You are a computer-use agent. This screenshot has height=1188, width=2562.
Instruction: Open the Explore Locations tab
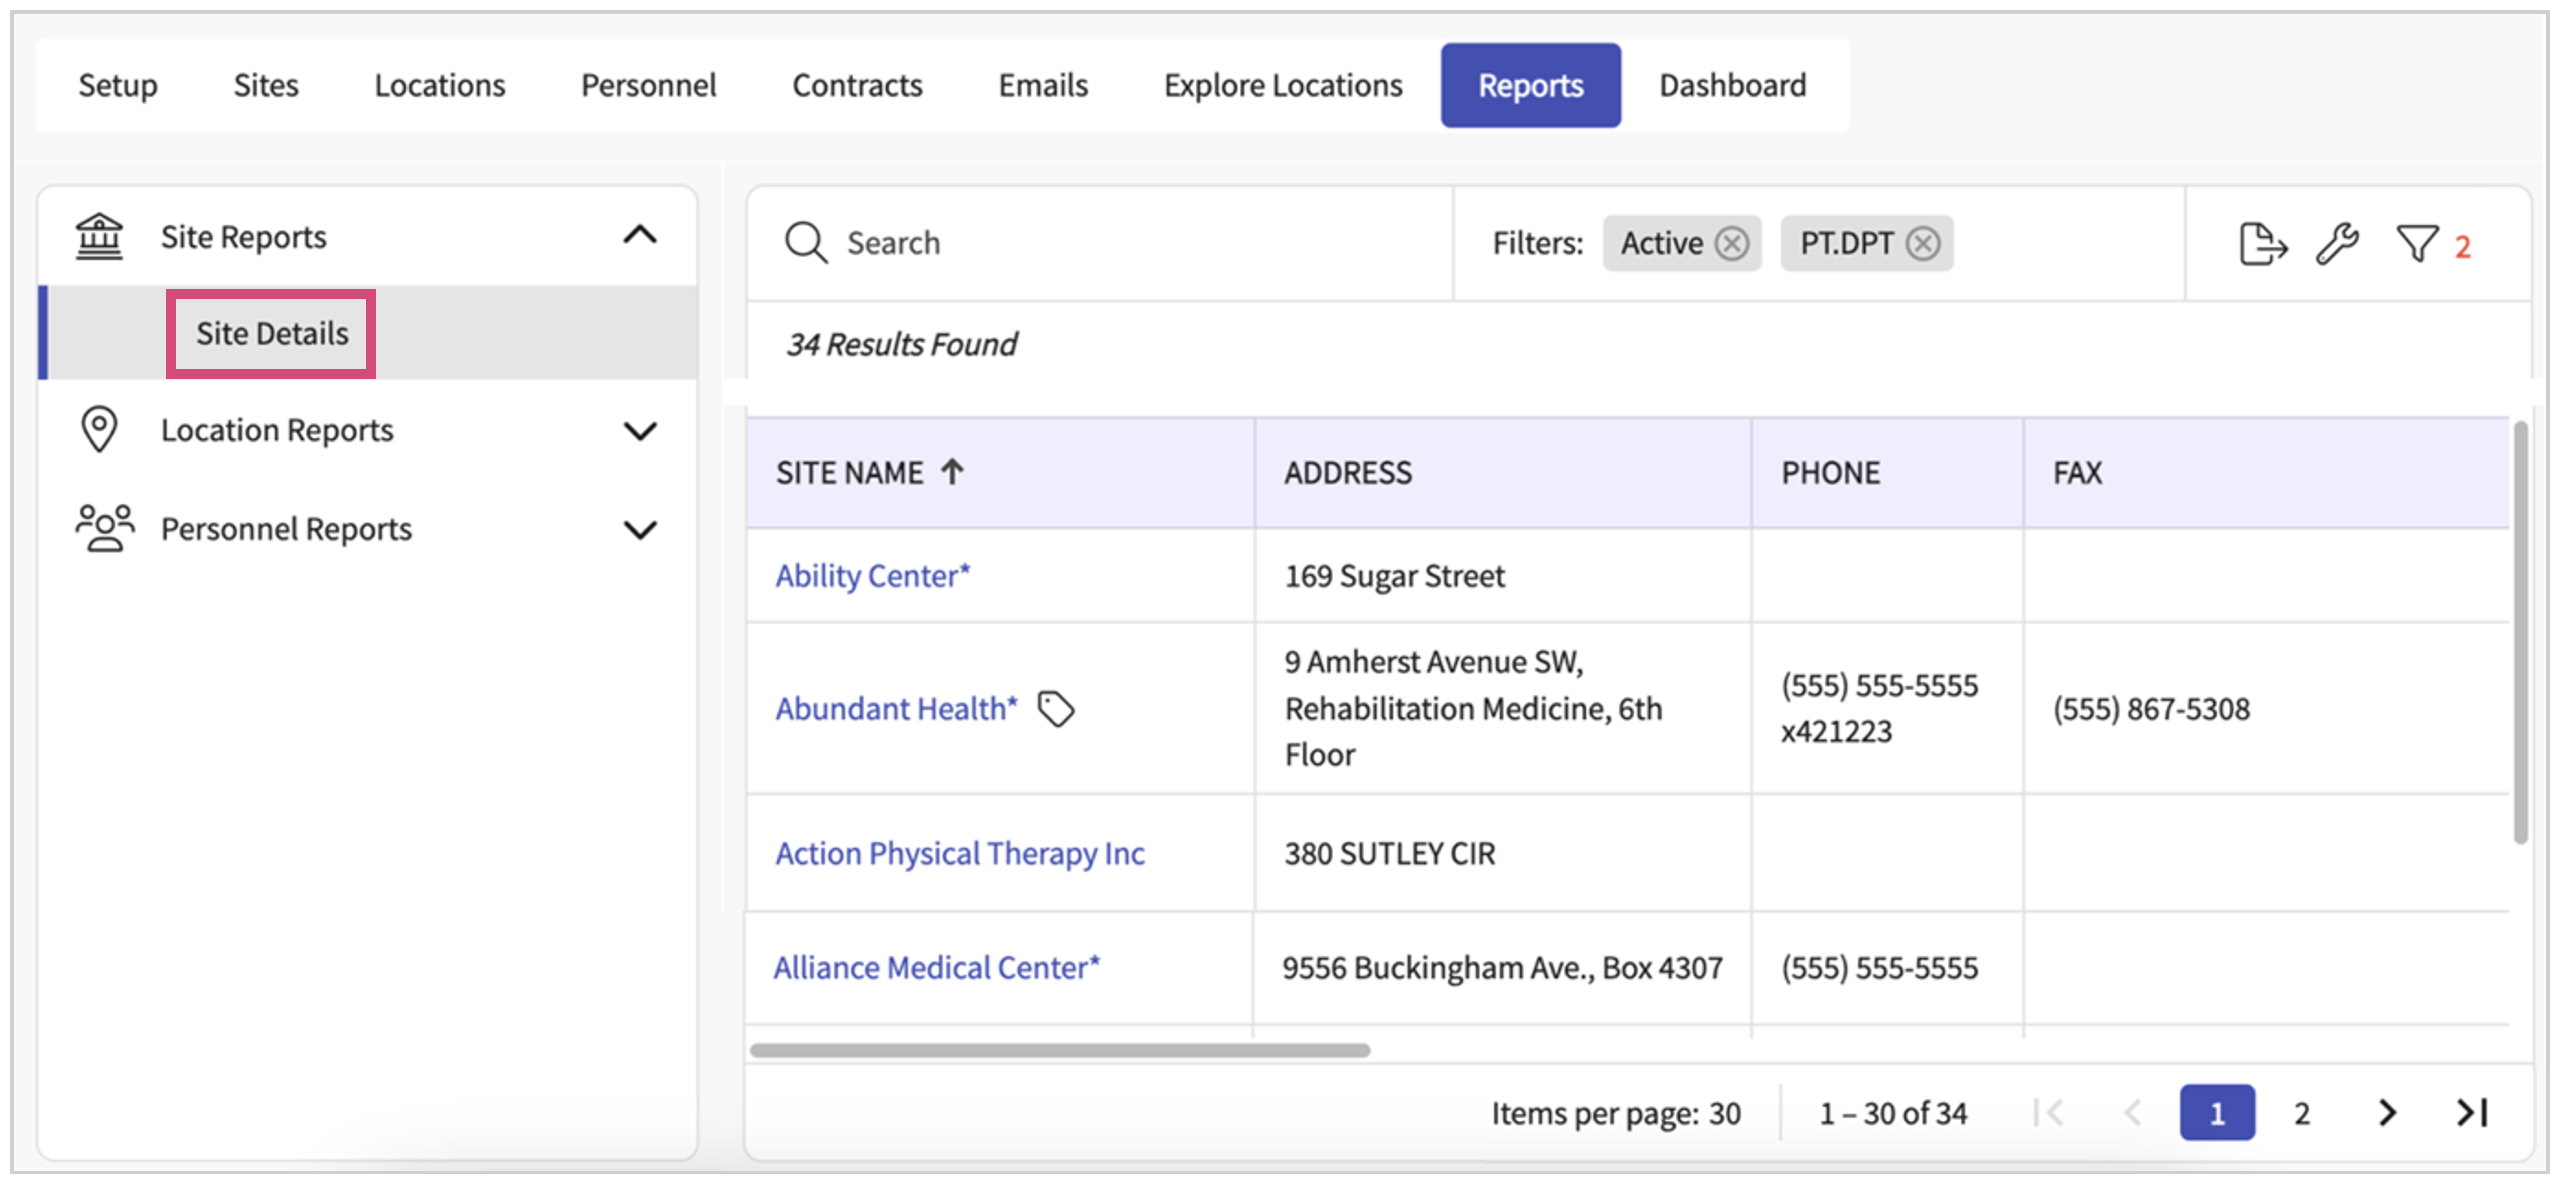click(1283, 86)
